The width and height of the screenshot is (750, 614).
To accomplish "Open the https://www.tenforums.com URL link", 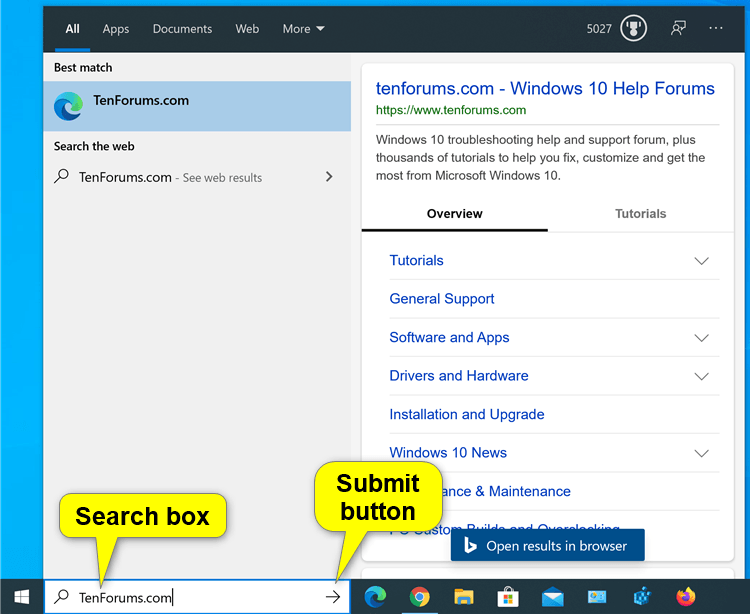I will [x=451, y=110].
